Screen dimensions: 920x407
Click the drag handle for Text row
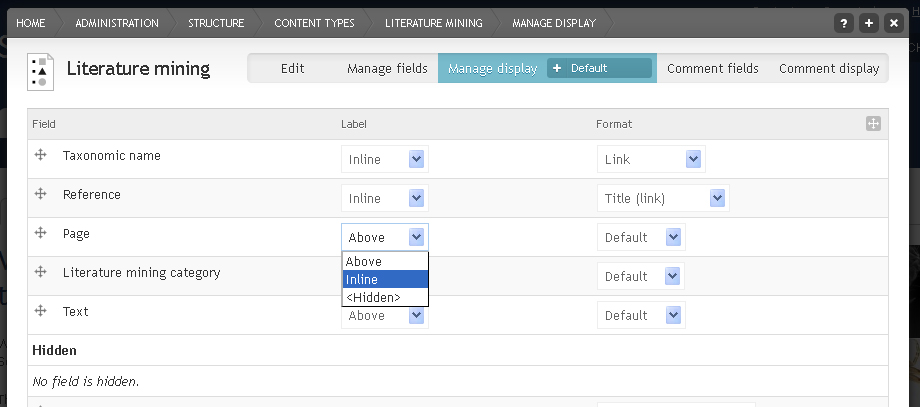click(x=40, y=311)
